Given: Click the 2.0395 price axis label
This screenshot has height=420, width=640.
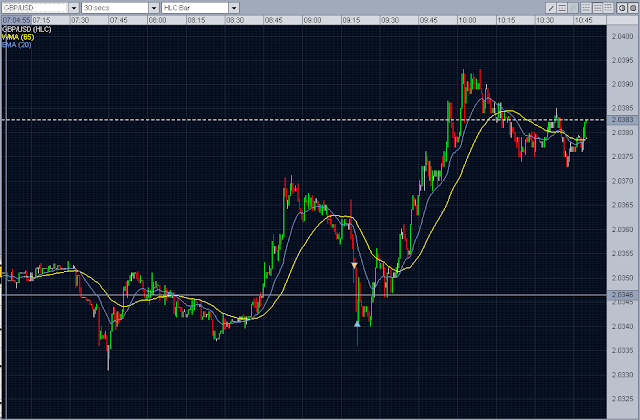Looking at the screenshot, I should point(622,60).
